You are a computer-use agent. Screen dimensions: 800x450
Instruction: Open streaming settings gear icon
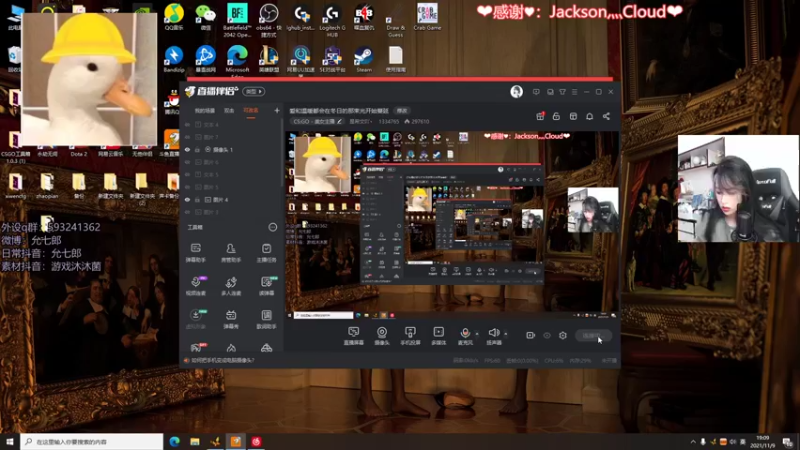click(x=563, y=335)
